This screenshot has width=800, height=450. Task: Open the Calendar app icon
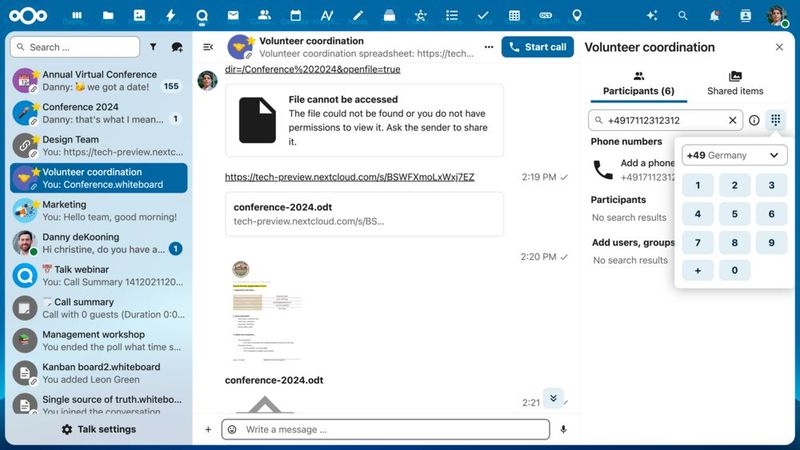[295, 16]
